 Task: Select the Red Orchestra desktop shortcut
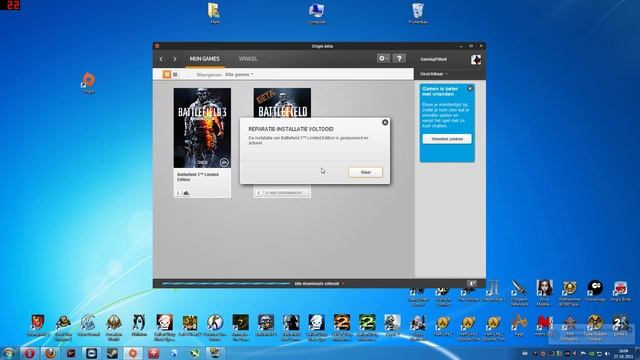coord(569,328)
